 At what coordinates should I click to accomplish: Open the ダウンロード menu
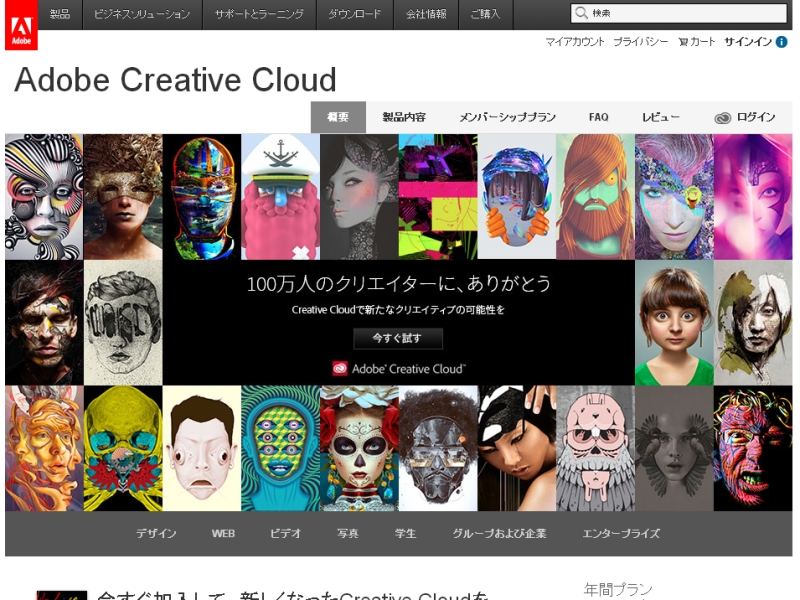click(x=355, y=14)
